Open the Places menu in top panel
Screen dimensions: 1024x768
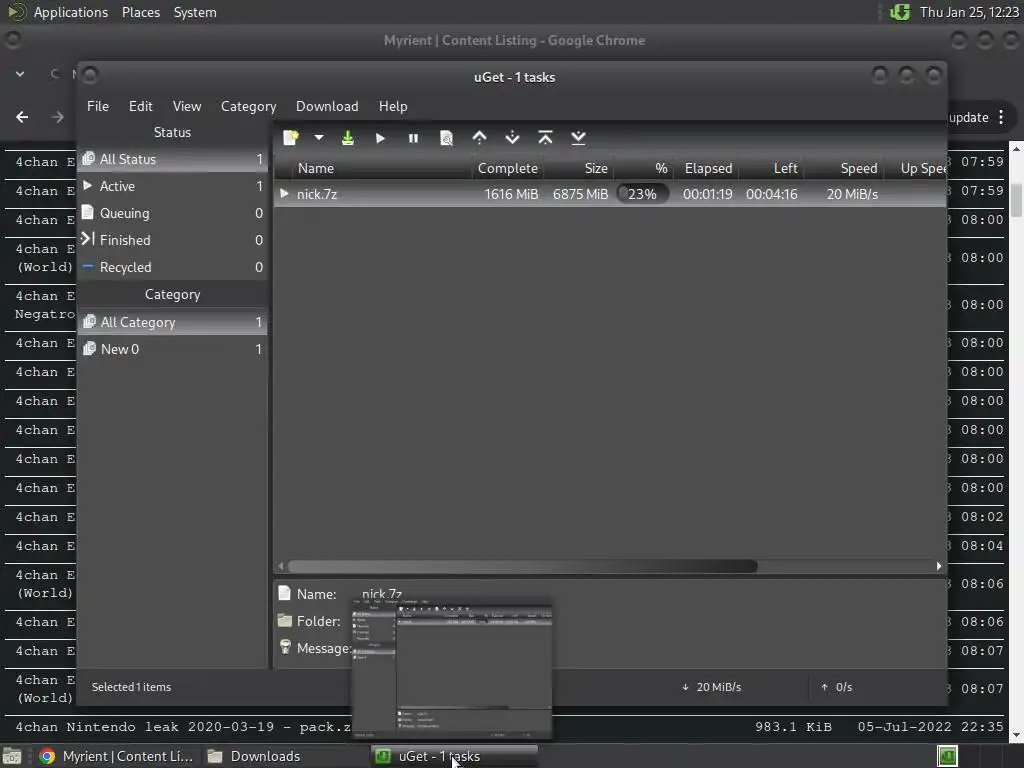point(141,12)
